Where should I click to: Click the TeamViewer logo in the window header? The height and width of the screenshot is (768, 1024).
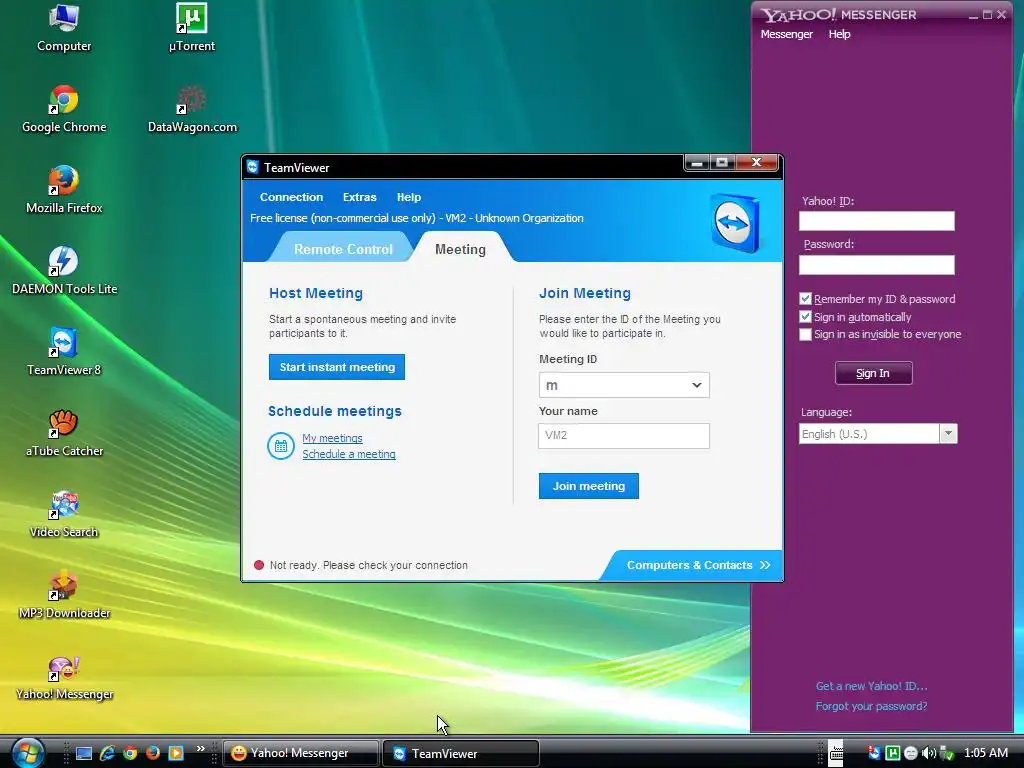pos(735,223)
